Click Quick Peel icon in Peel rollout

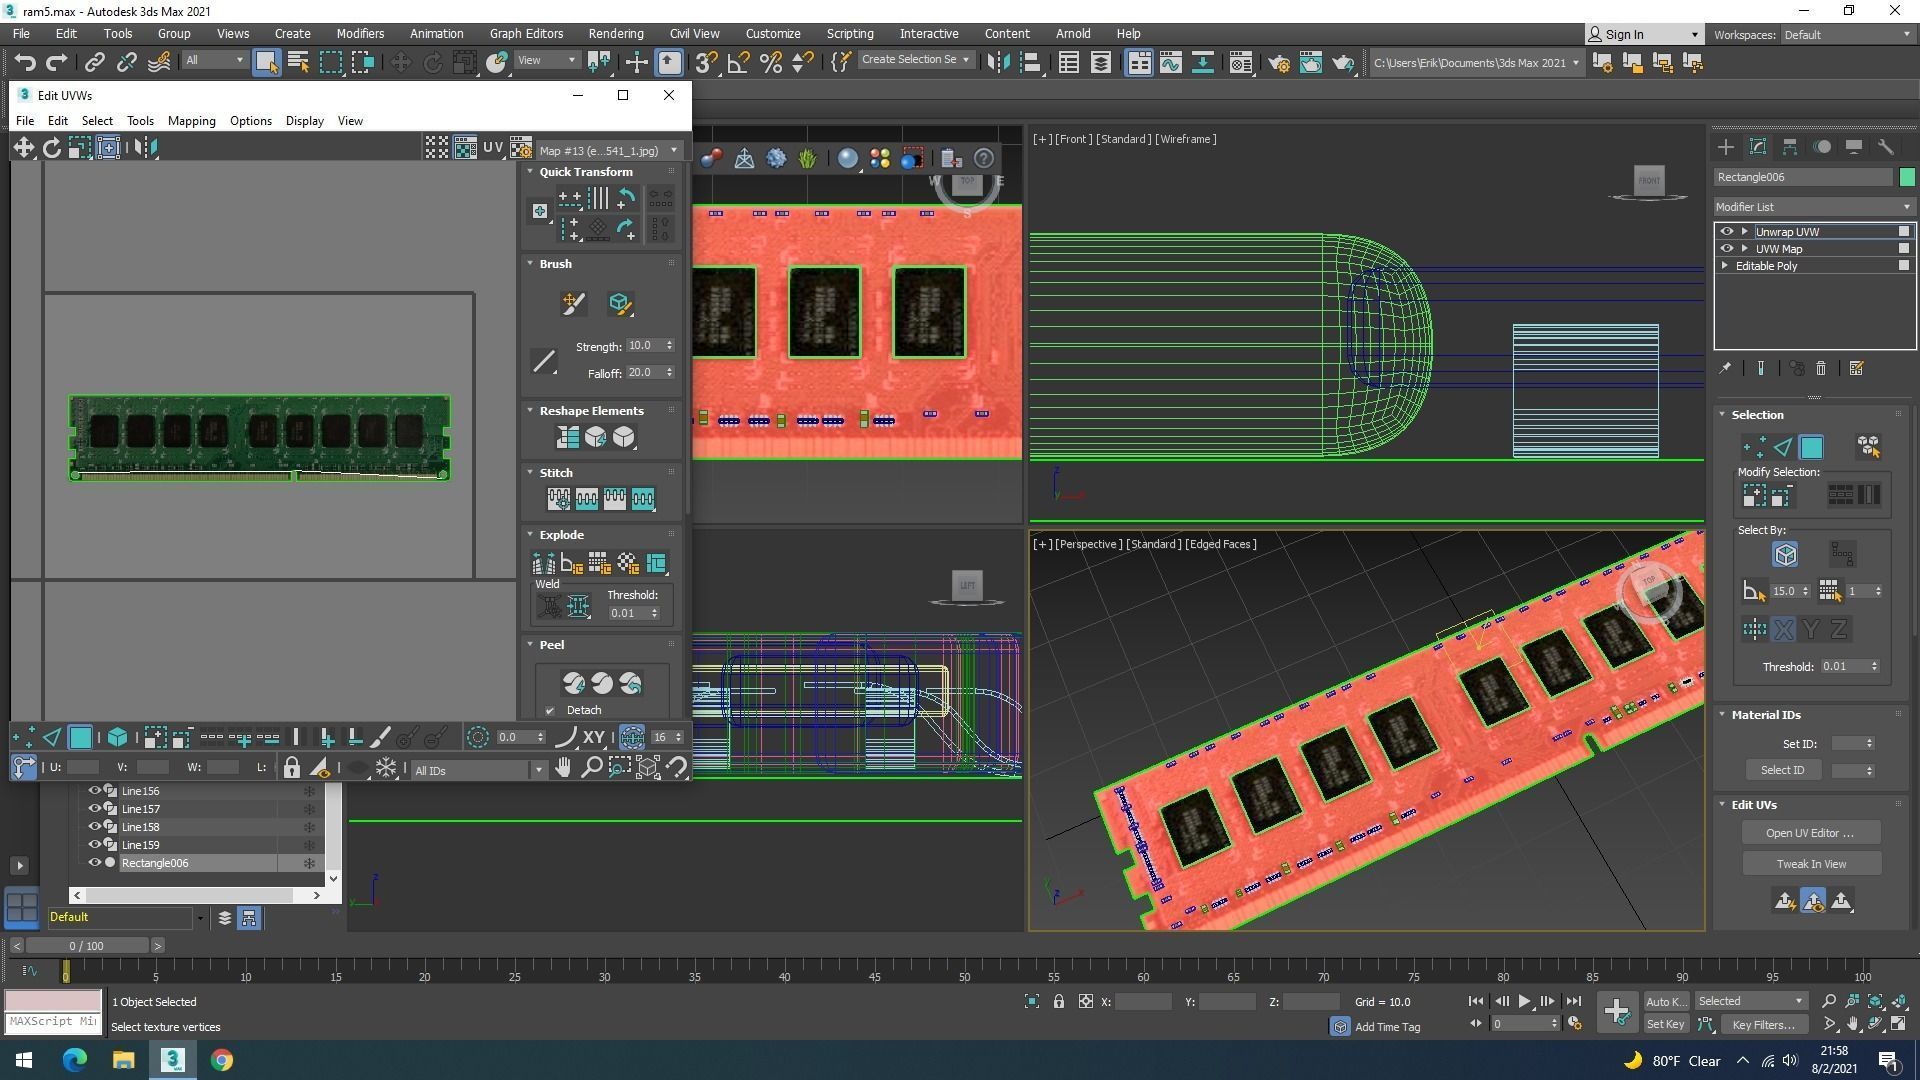[x=574, y=683]
